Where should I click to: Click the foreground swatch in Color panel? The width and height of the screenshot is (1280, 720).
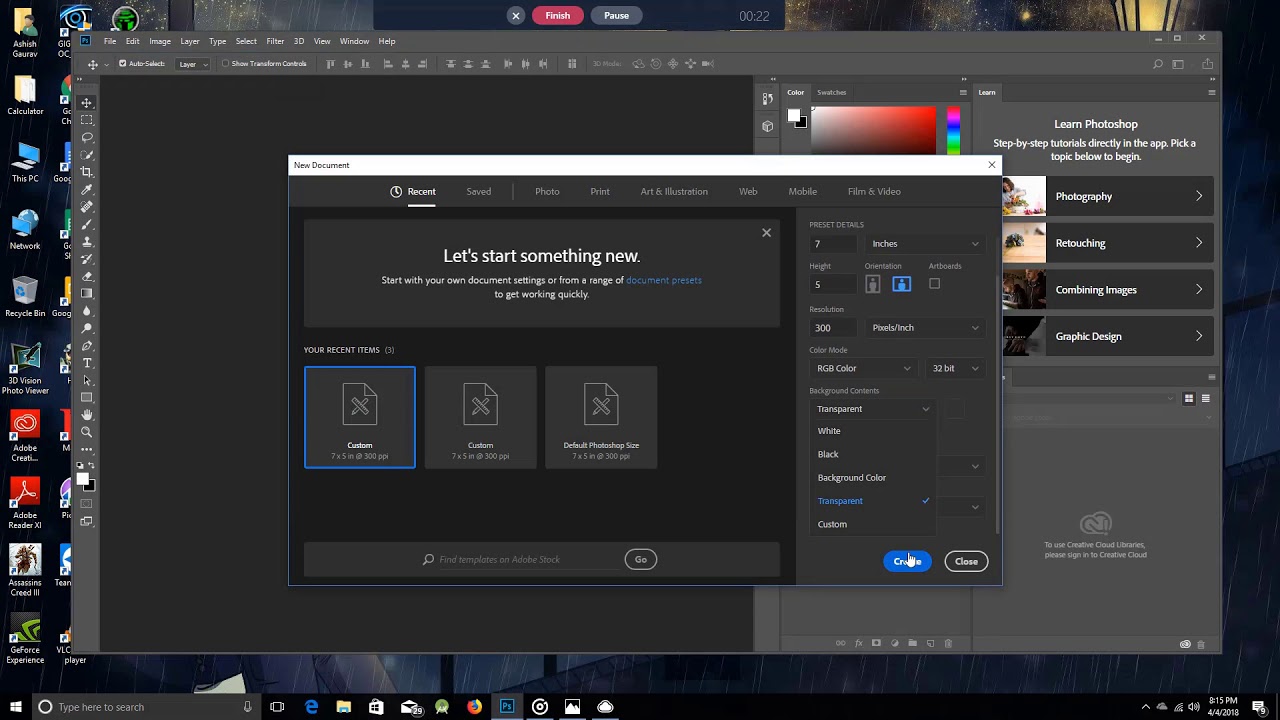(794, 116)
